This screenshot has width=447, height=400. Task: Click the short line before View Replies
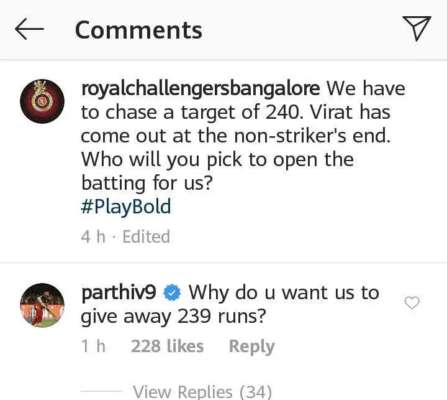point(102,391)
